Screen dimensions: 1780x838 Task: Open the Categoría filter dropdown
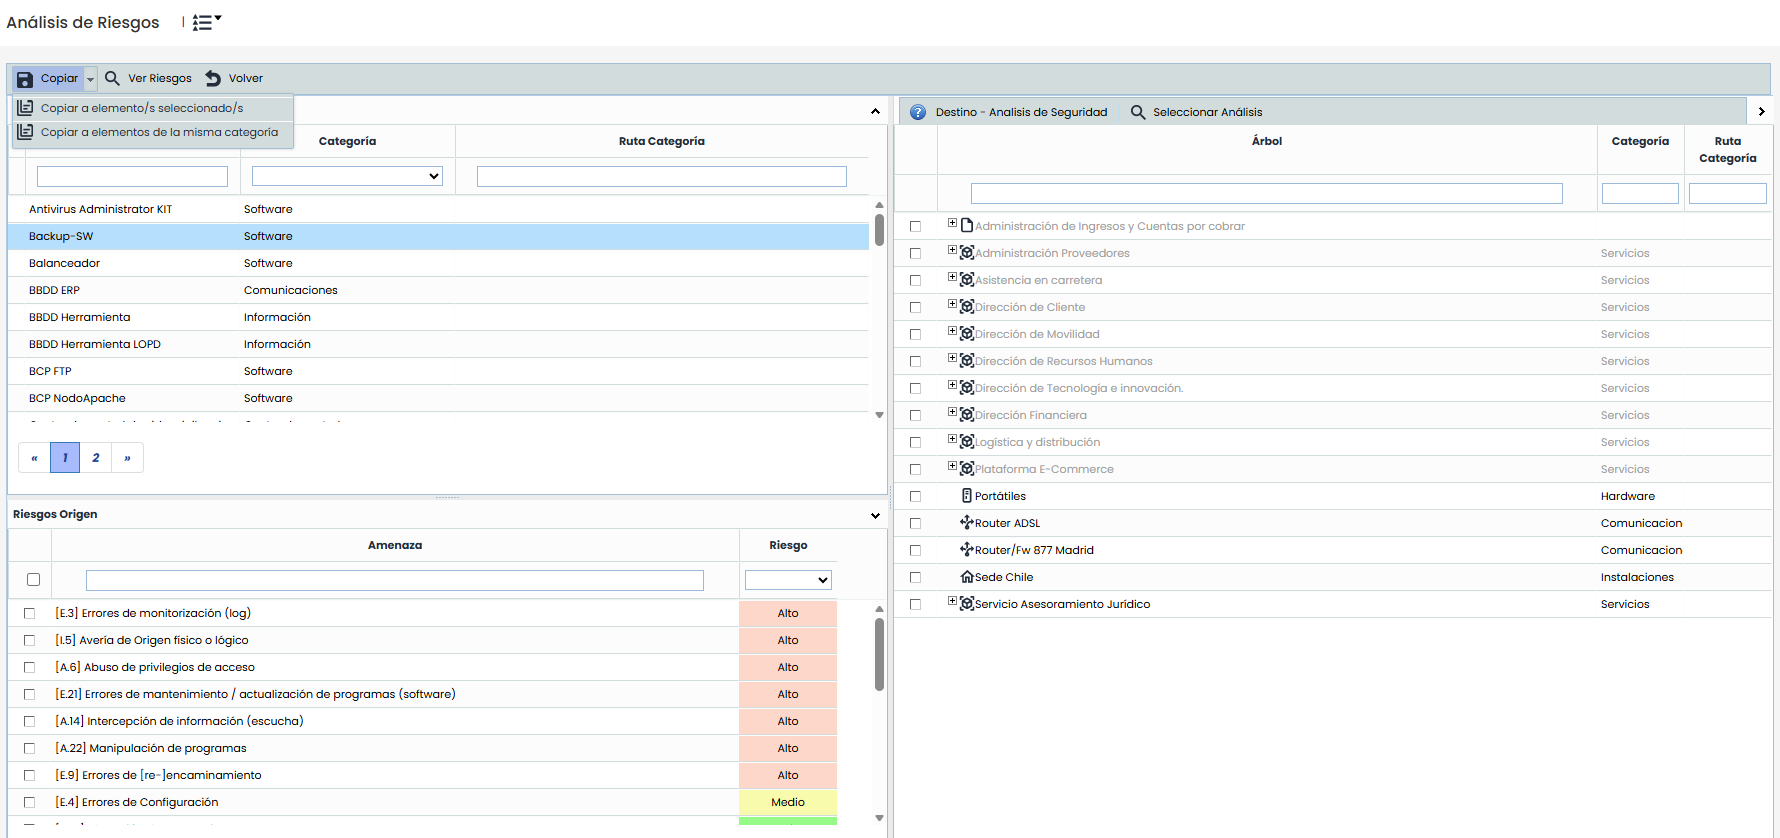[x=347, y=177]
